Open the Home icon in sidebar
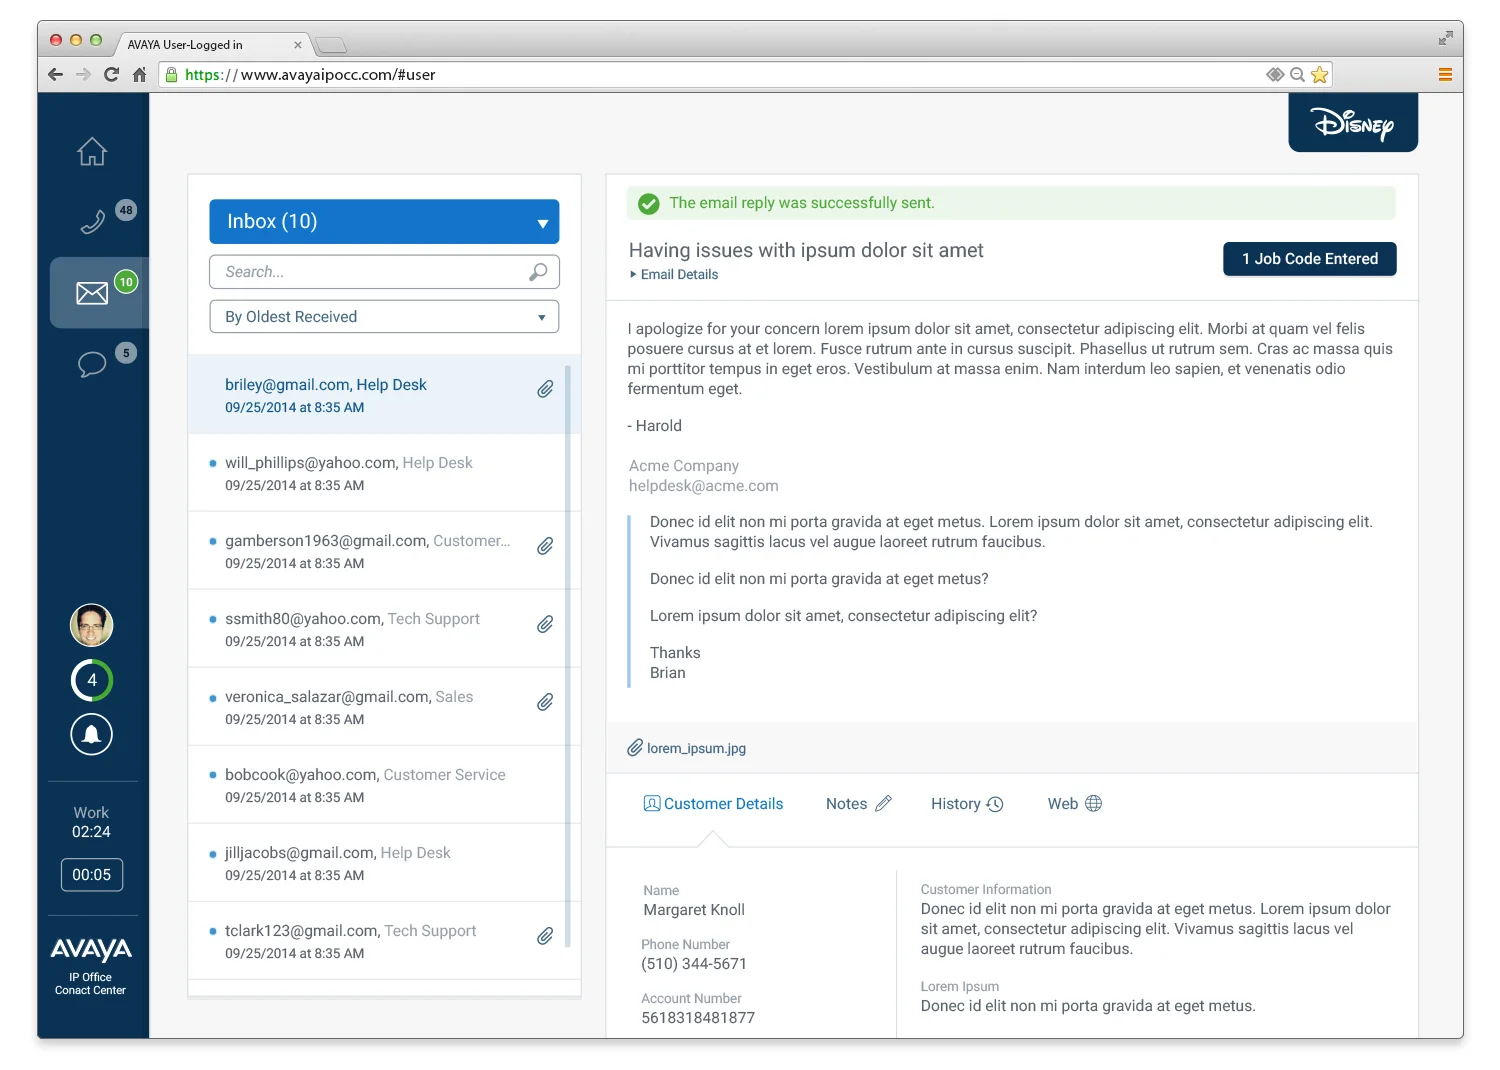1500x1070 pixels. (x=92, y=151)
